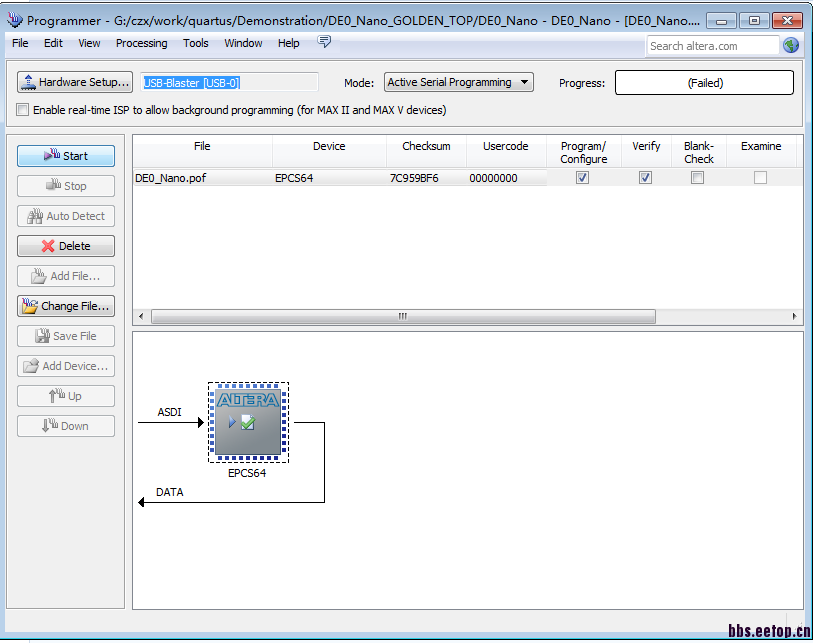Open Hardware Setup dialog
This screenshot has width=813, height=643.
point(75,82)
